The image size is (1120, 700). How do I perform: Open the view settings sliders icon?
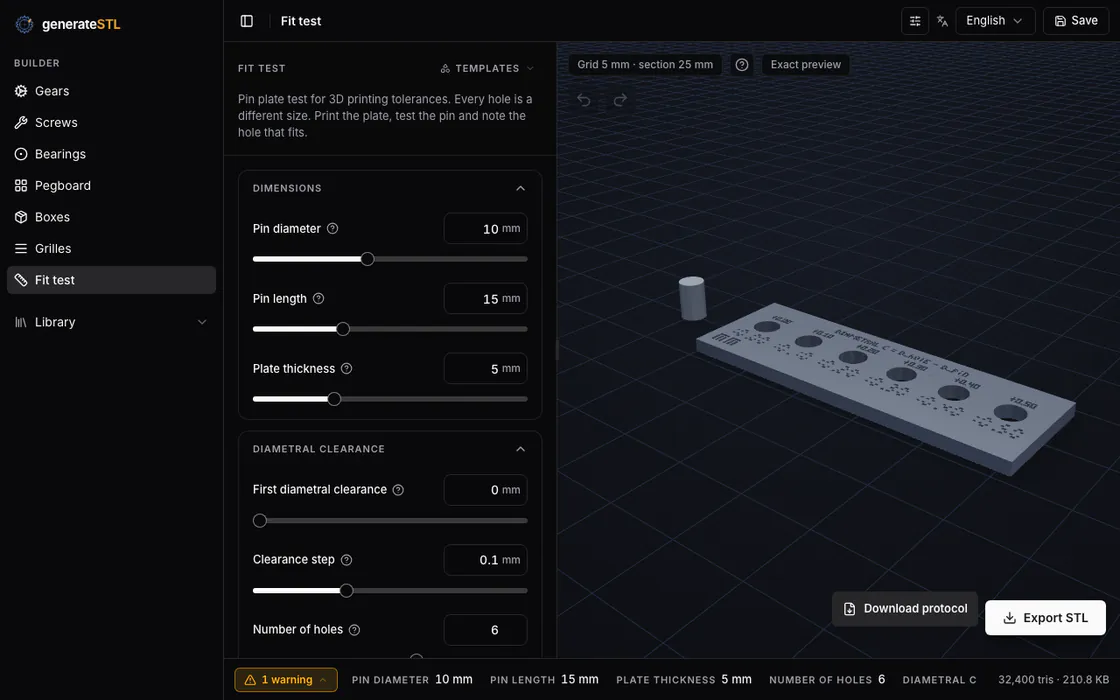point(915,21)
